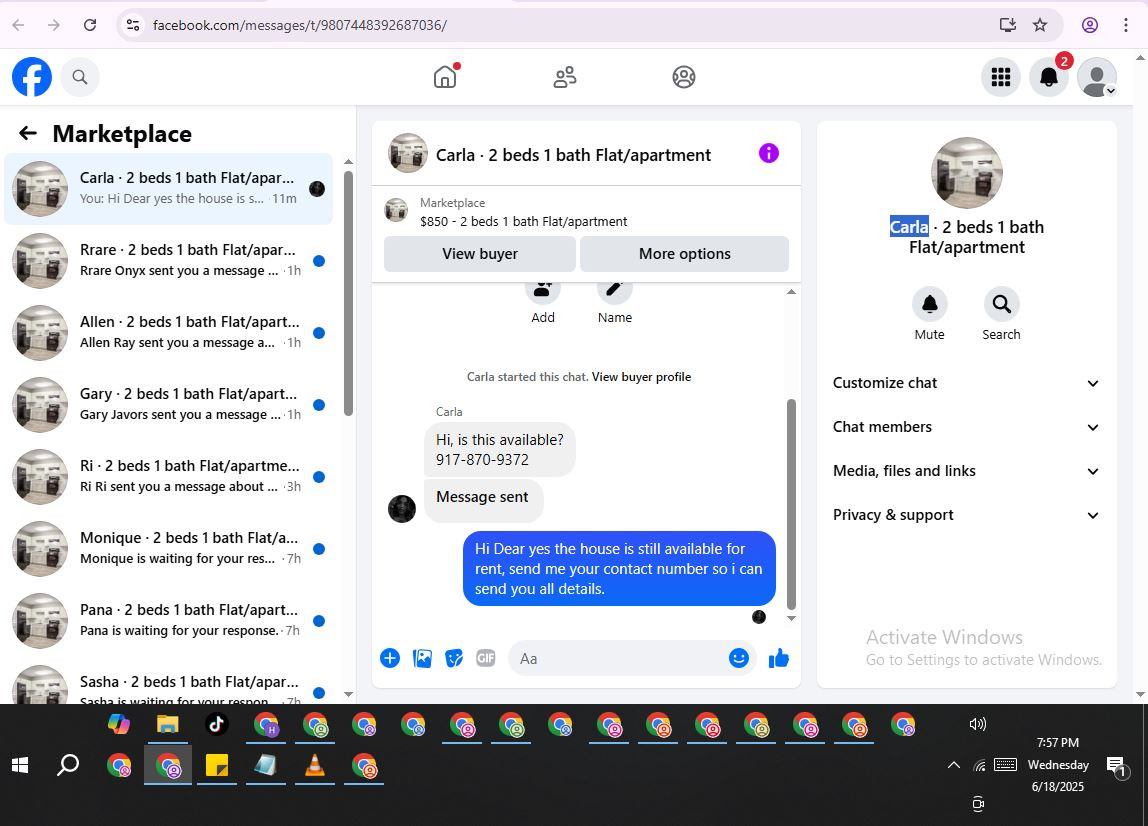Image resolution: width=1148 pixels, height=826 pixels.
Task: Click the "Hi, is this available?" message bubble
Action: click(x=499, y=450)
